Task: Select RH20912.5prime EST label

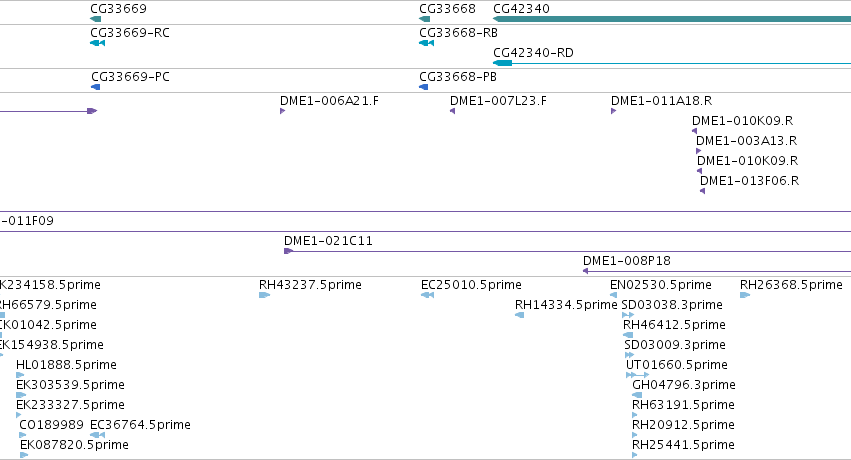Action: click(x=683, y=425)
